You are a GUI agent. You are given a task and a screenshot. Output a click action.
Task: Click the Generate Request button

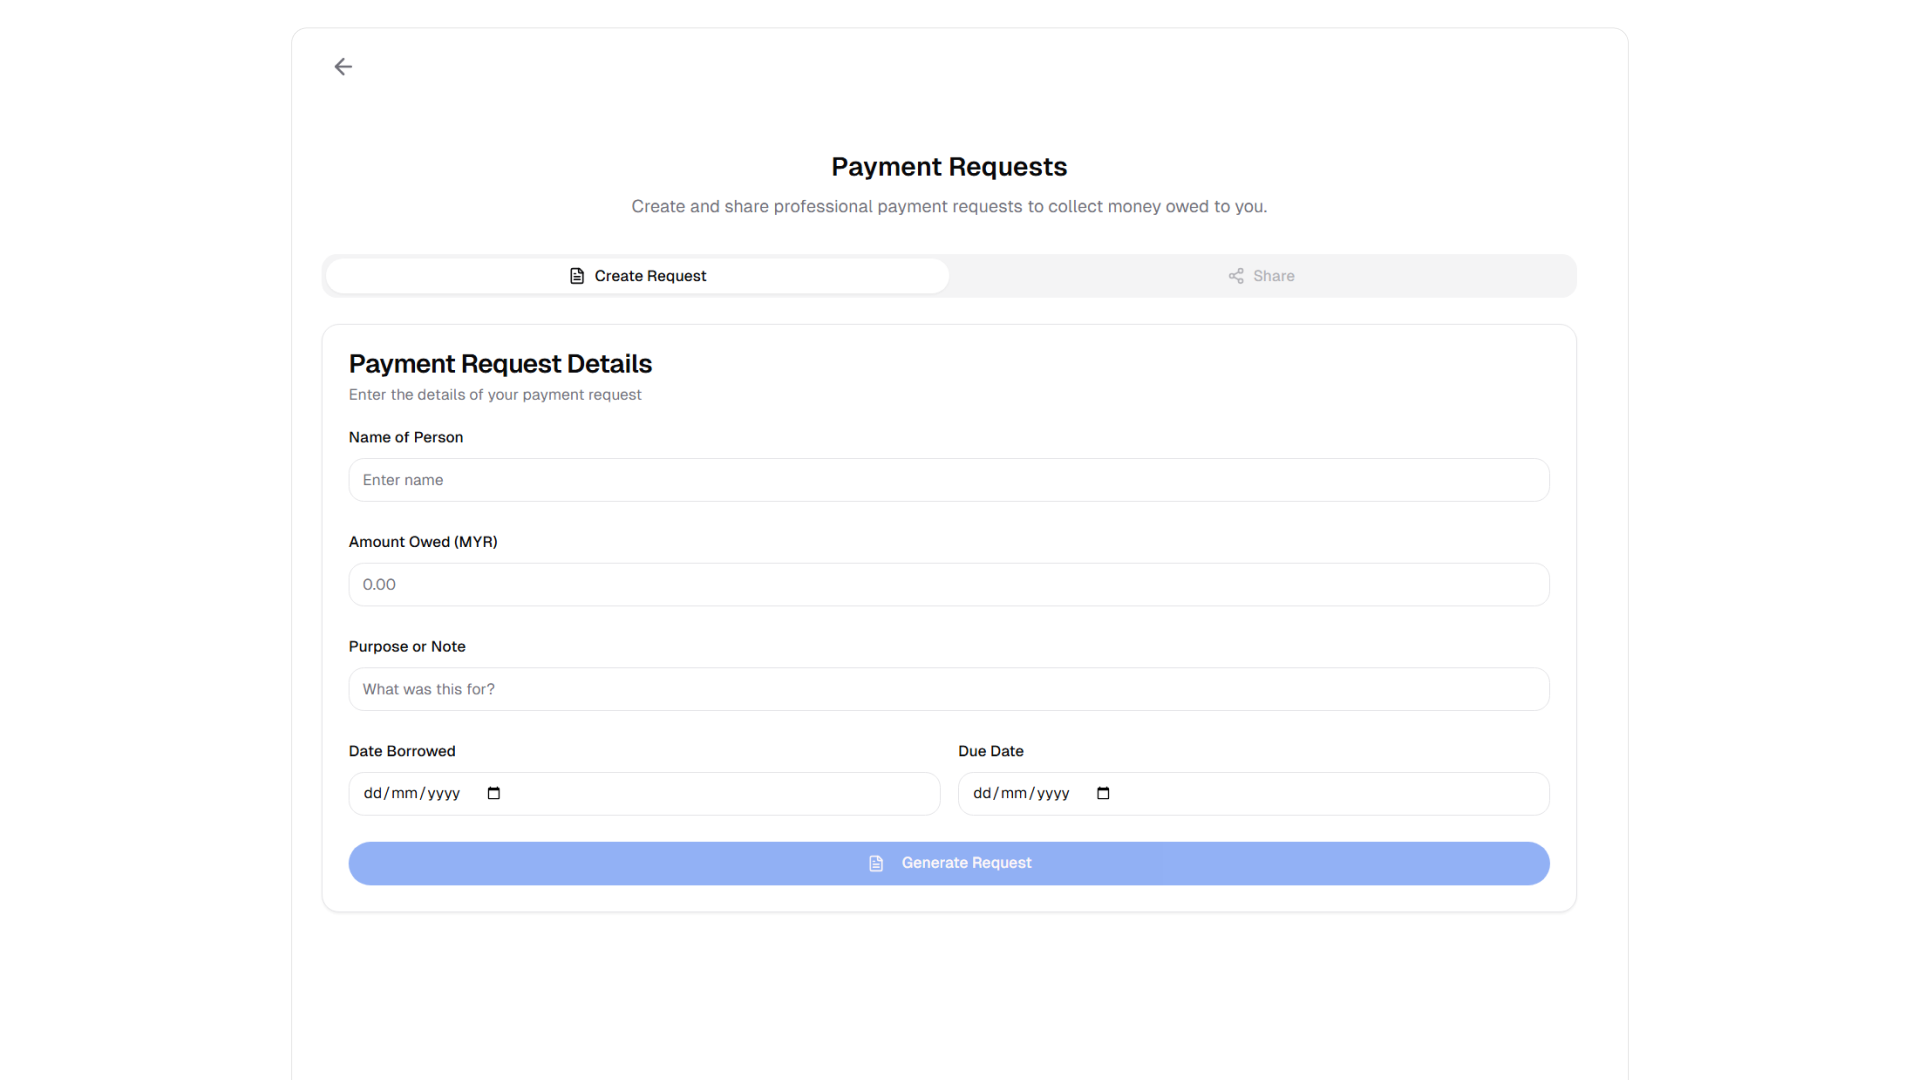[x=948, y=863]
